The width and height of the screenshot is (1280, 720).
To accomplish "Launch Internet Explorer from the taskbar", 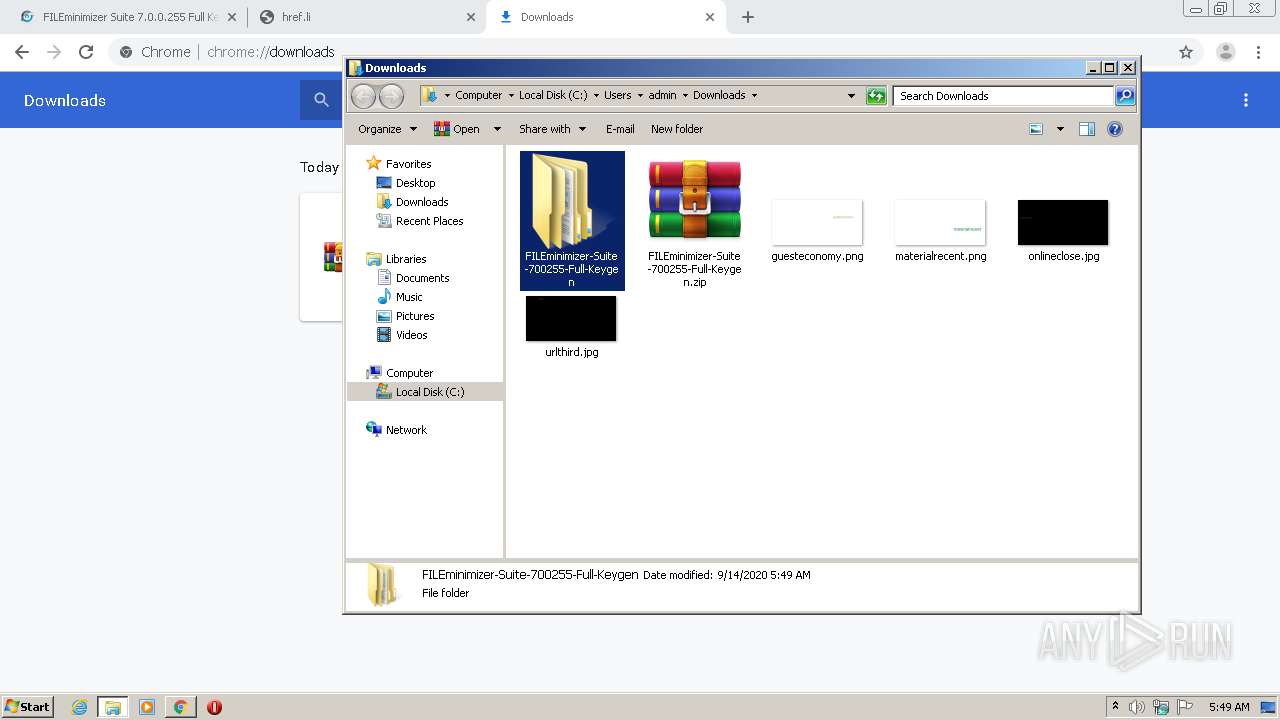I will click(x=79, y=707).
